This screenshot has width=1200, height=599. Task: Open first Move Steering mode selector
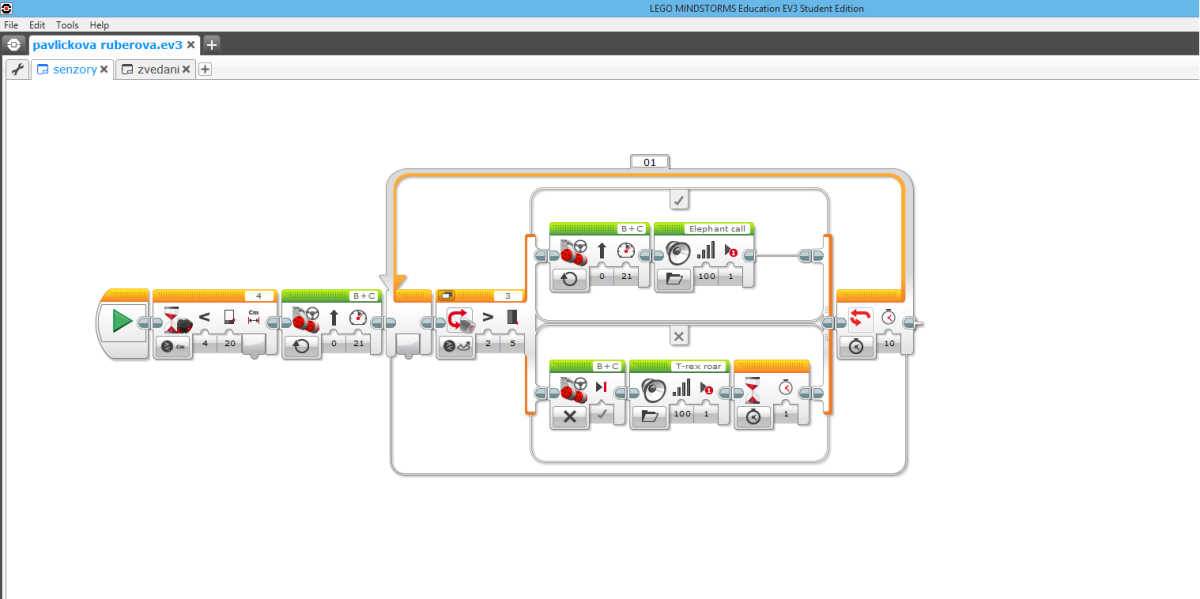click(x=302, y=346)
